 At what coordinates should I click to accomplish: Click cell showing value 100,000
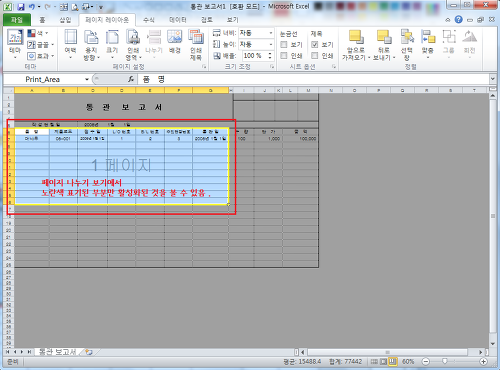tap(300, 139)
